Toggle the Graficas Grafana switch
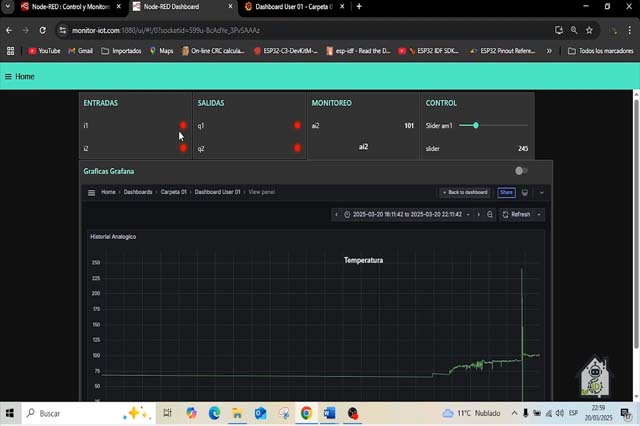The width and height of the screenshot is (640, 426). pyautogui.click(x=520, y=171)
